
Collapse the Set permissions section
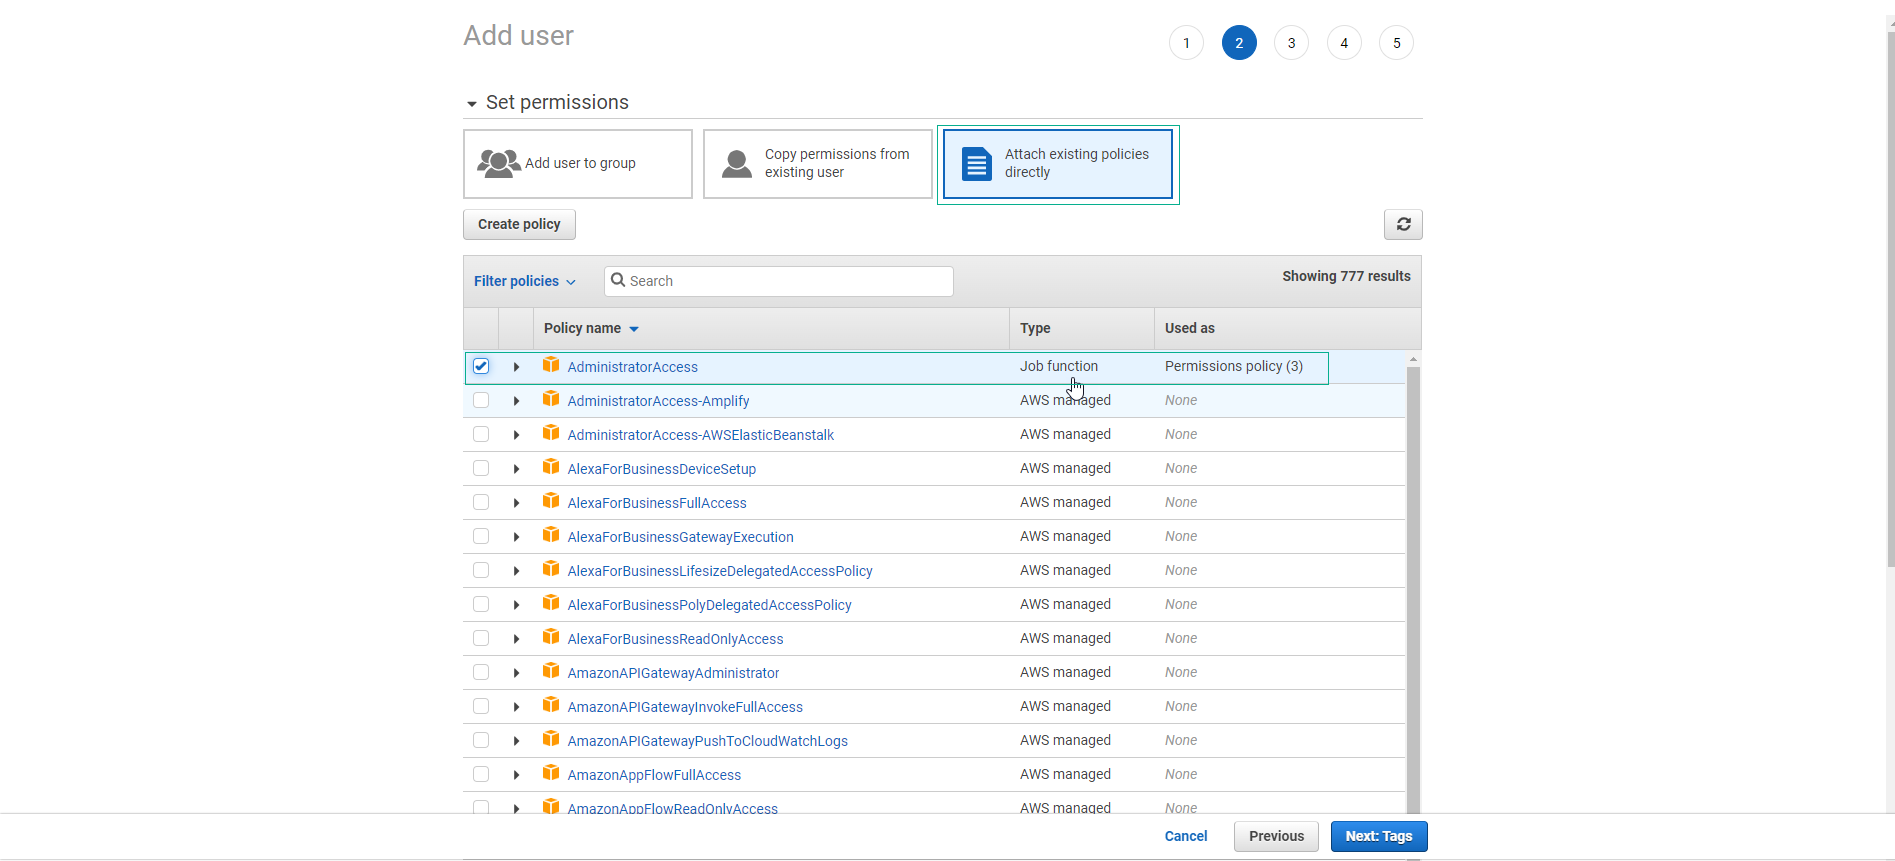472,104
